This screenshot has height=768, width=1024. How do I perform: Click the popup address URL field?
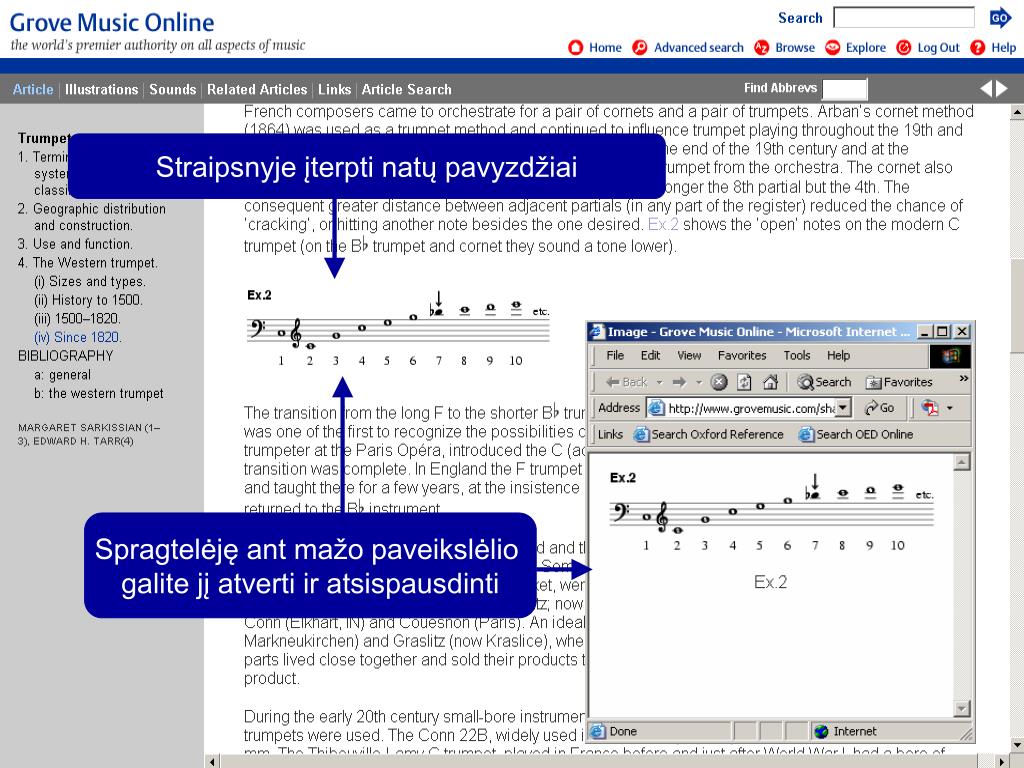click(751, 408)
